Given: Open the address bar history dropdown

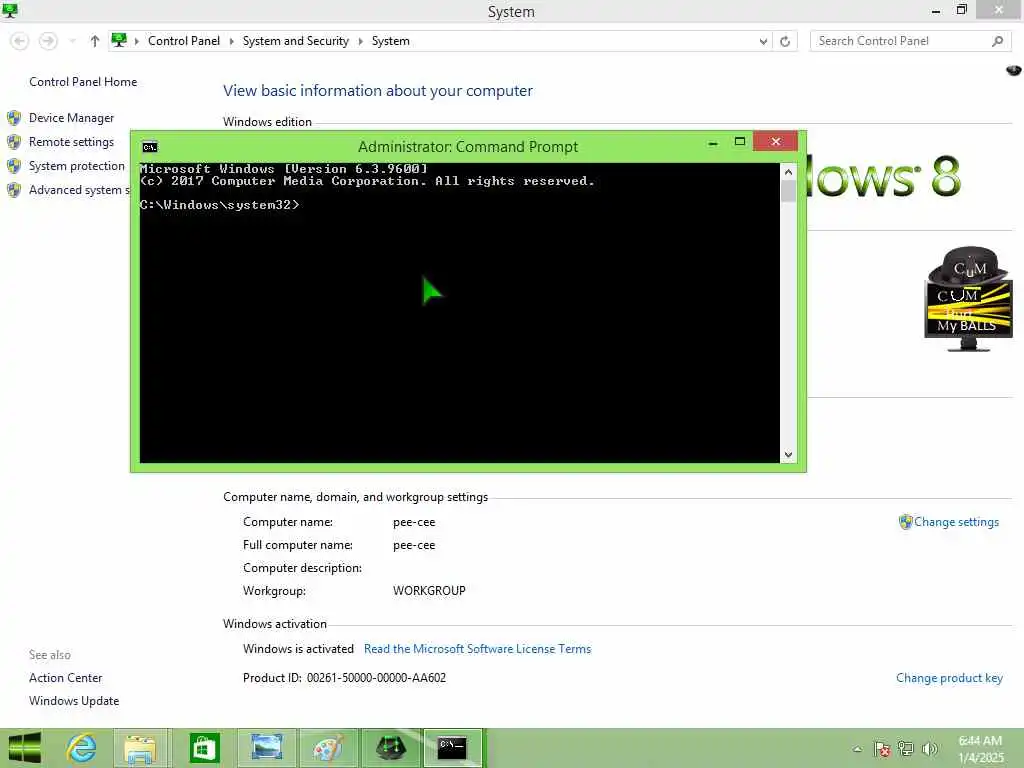Looking at the screenshot, I should tap(763, 41).
